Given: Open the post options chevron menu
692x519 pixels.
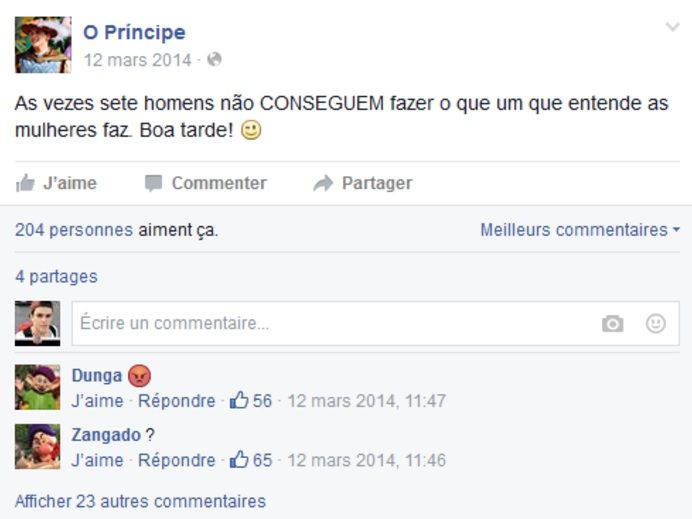Looking at the screenshot, I should tap(673, 27).
